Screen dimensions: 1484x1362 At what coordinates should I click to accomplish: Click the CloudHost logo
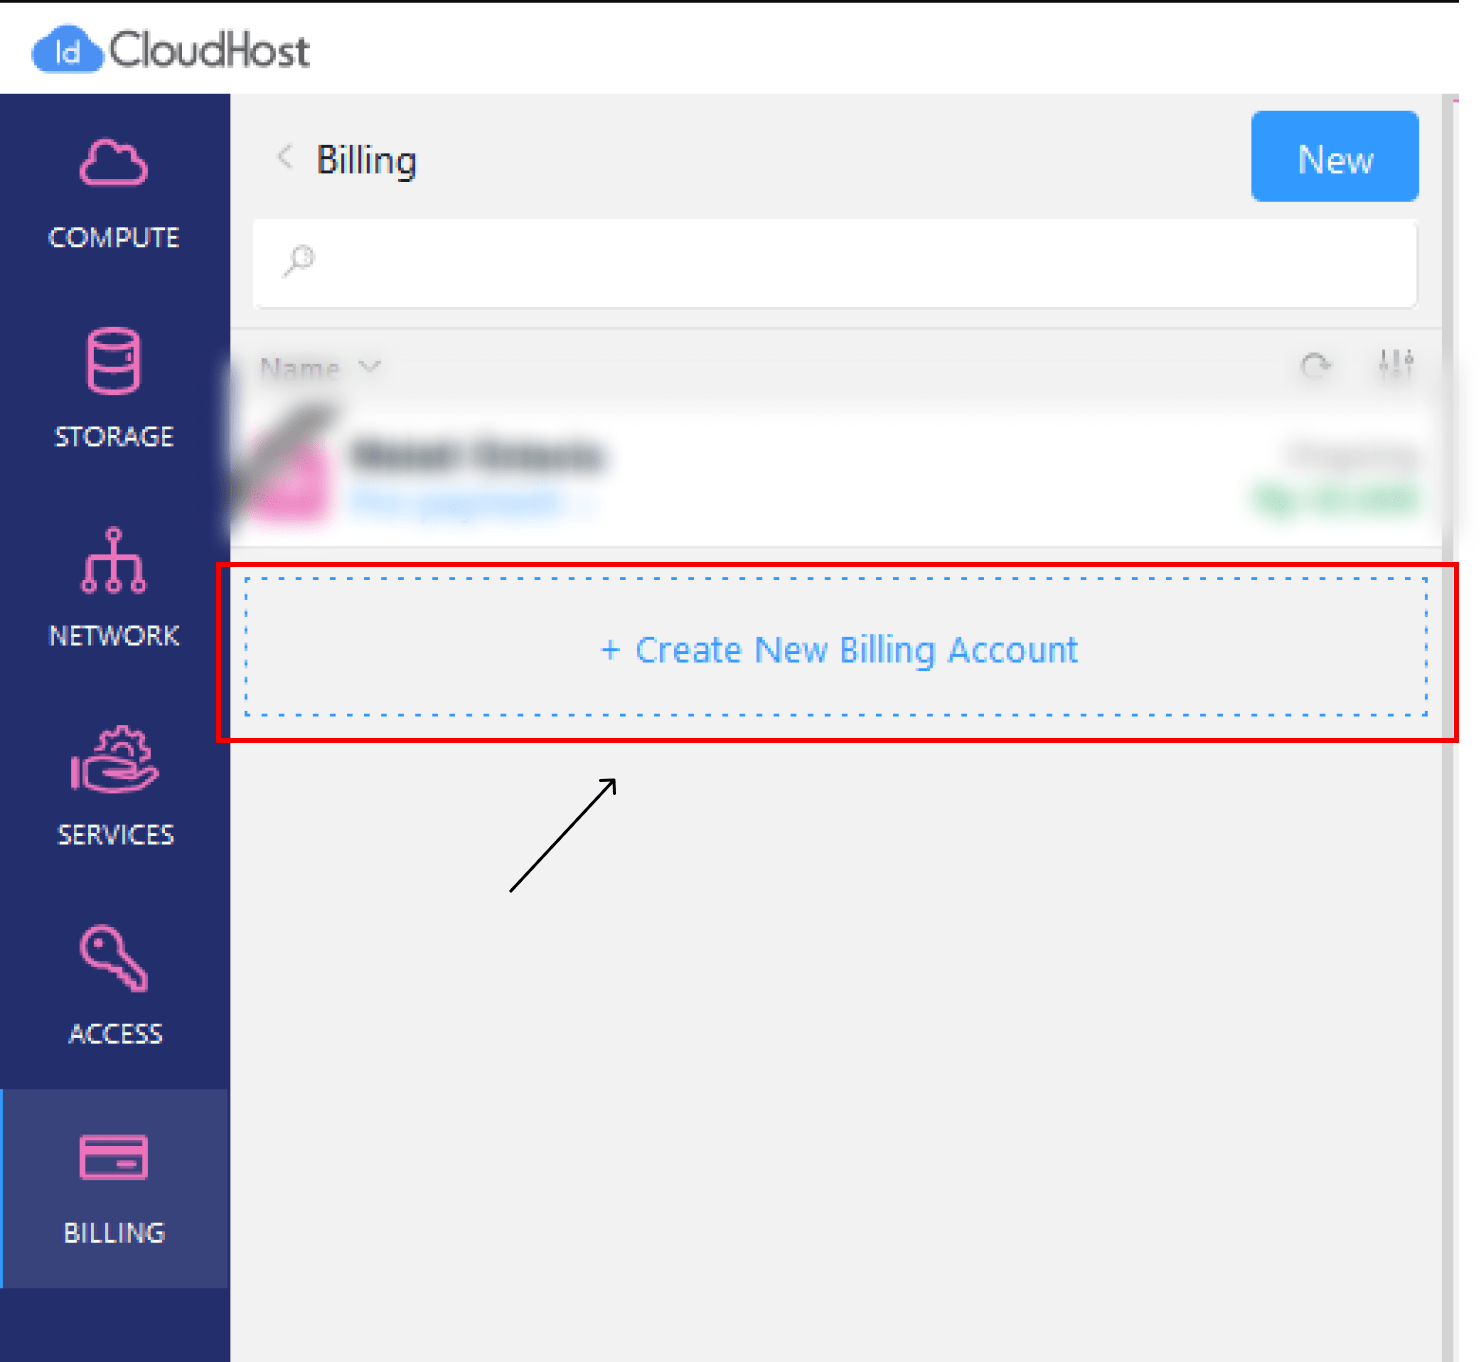point(171,49)
